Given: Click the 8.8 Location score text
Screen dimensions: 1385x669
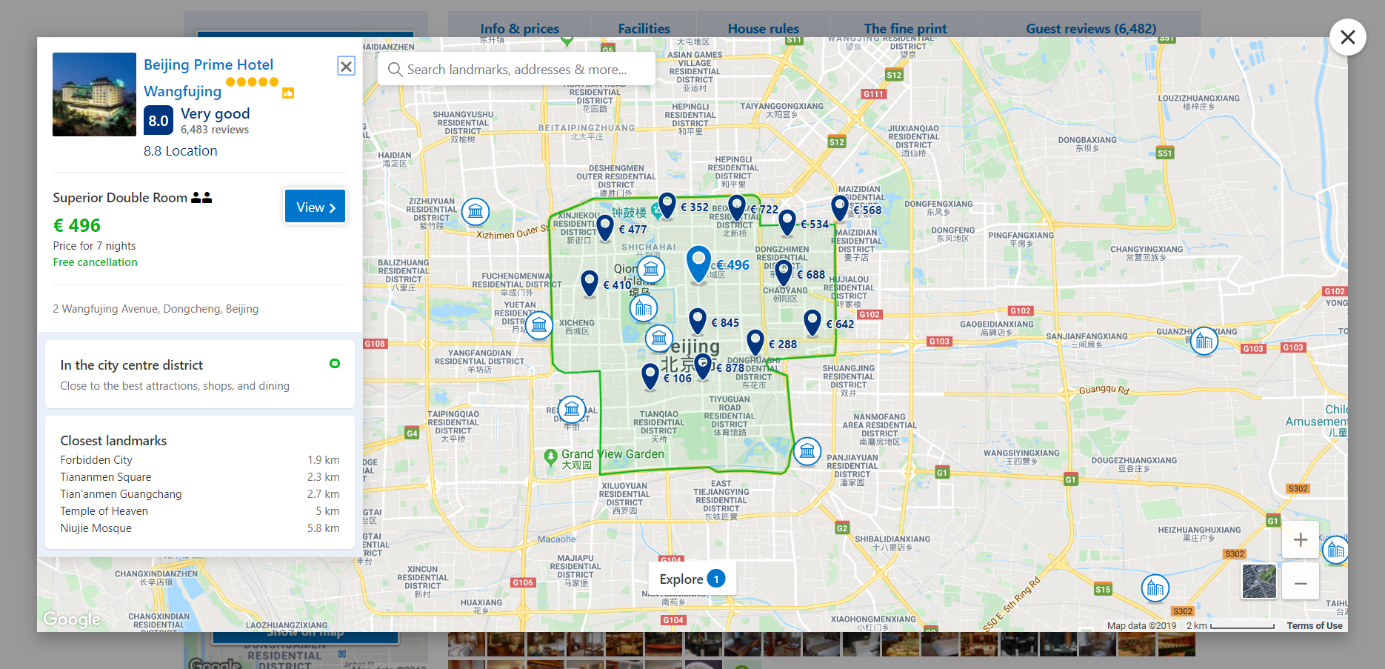Looking at the screenshot, I should coord(180,151).
